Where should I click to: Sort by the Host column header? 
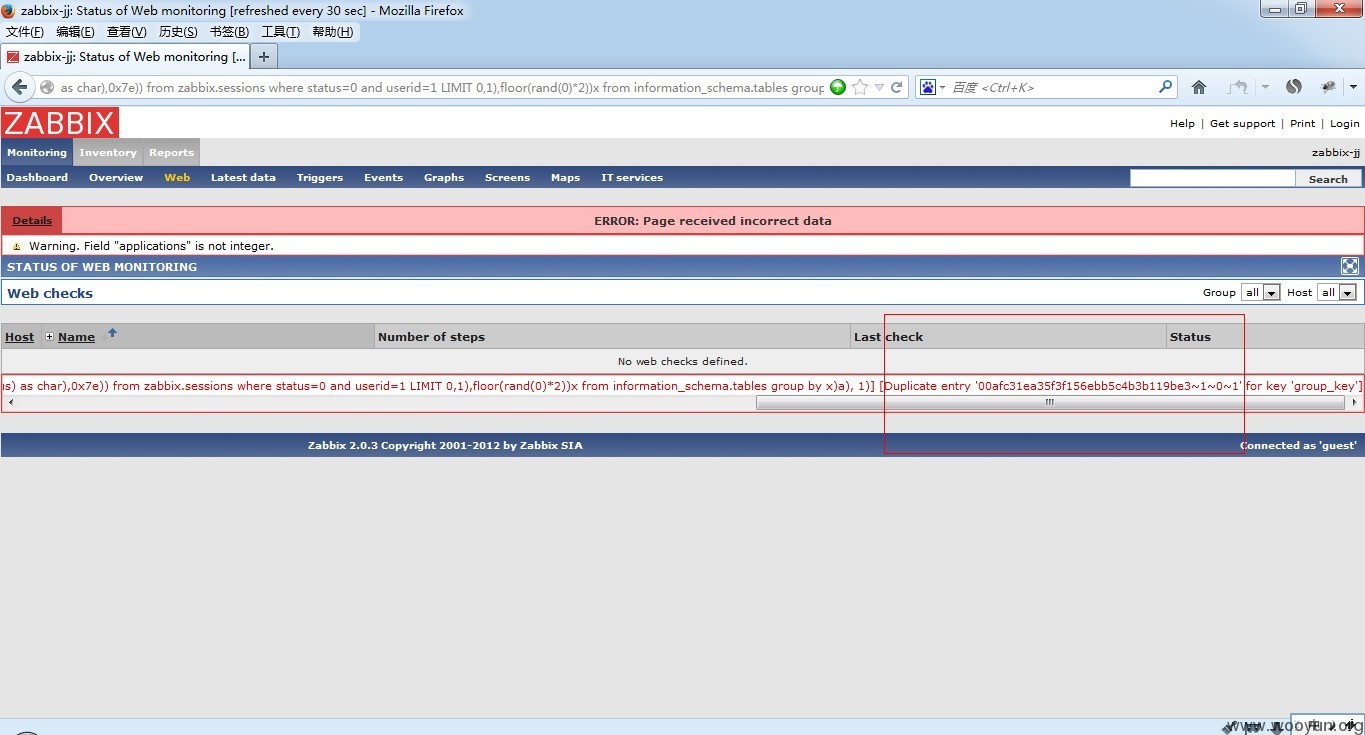coord(19,337)
